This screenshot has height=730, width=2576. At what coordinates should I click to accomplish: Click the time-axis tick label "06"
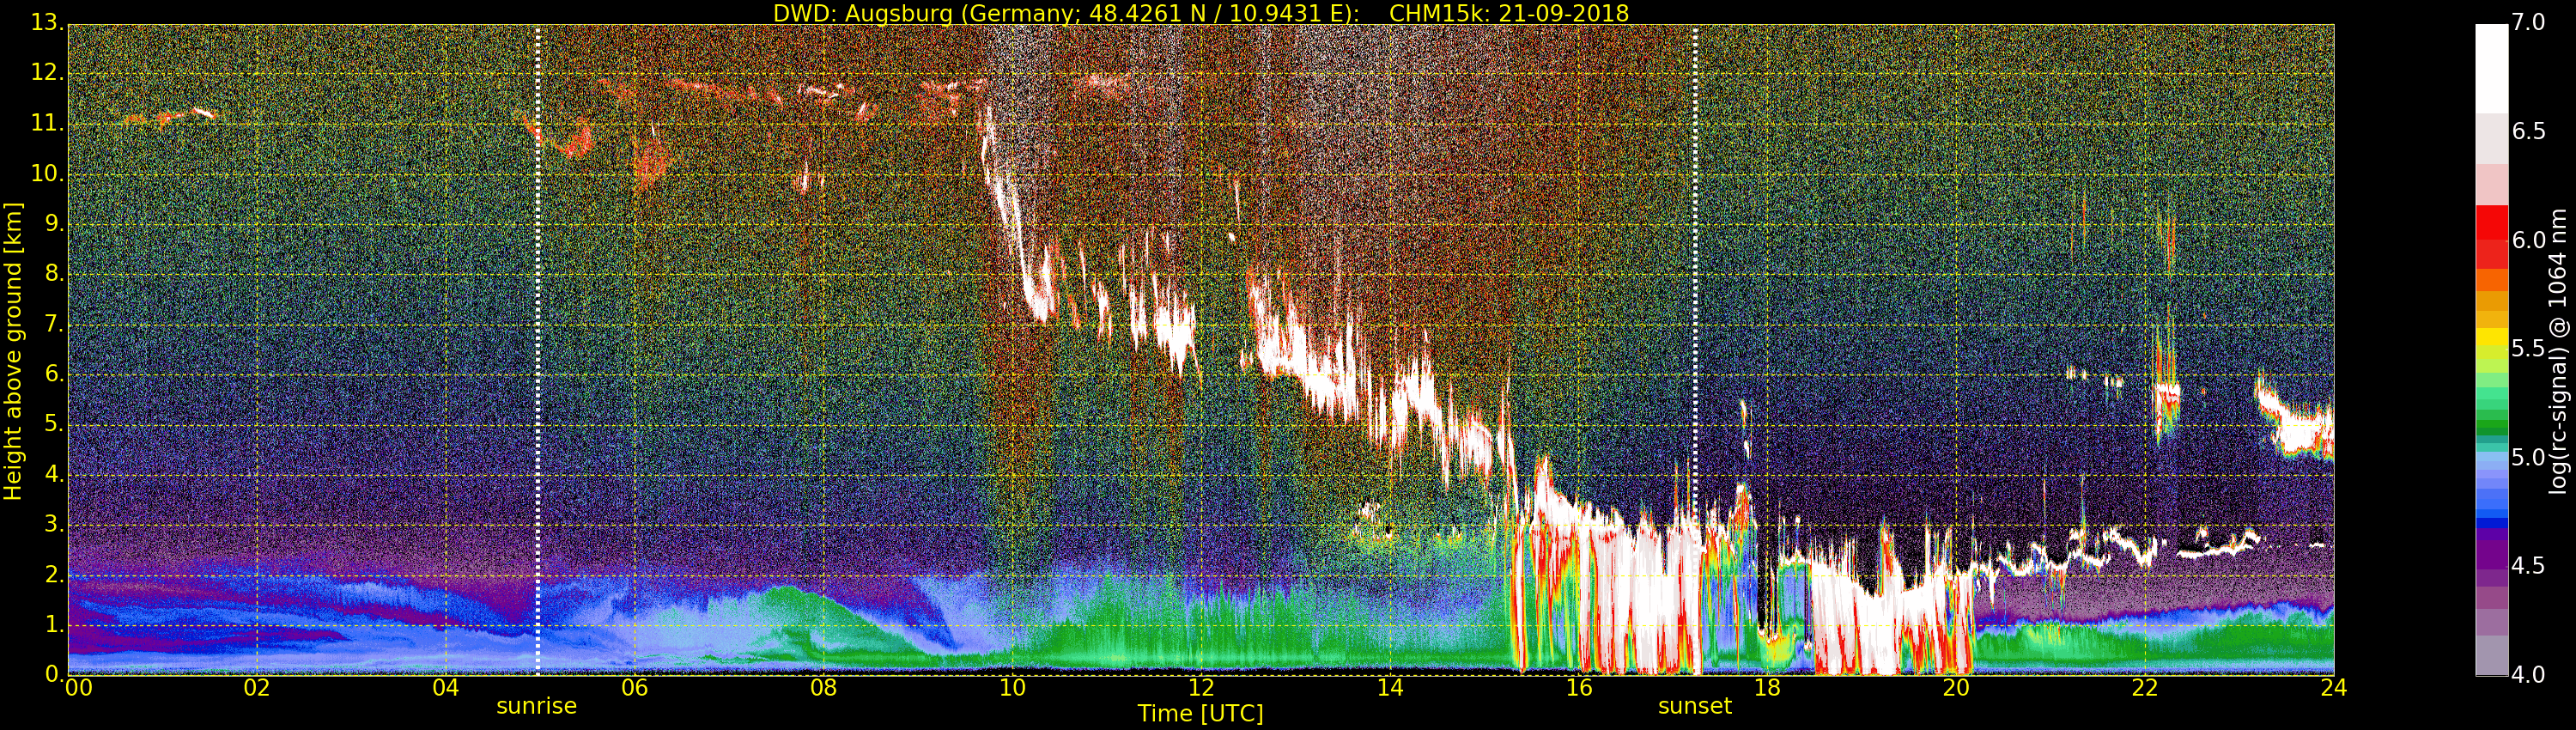(635, 687)
